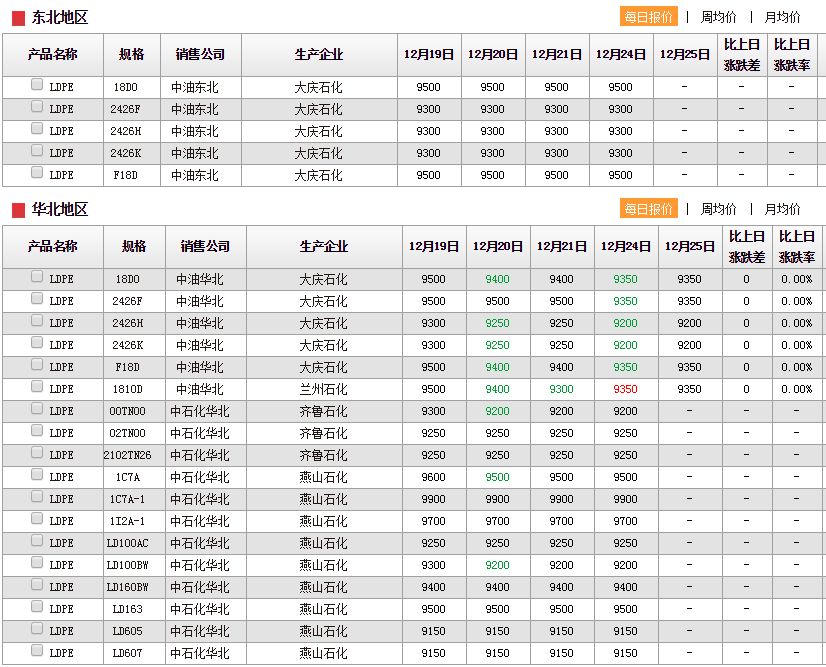Viewport: 826px width, 667px height.
Task: Click 大庆石化 cell in 东北 F18D row
Action: click(x=318, y=175)
